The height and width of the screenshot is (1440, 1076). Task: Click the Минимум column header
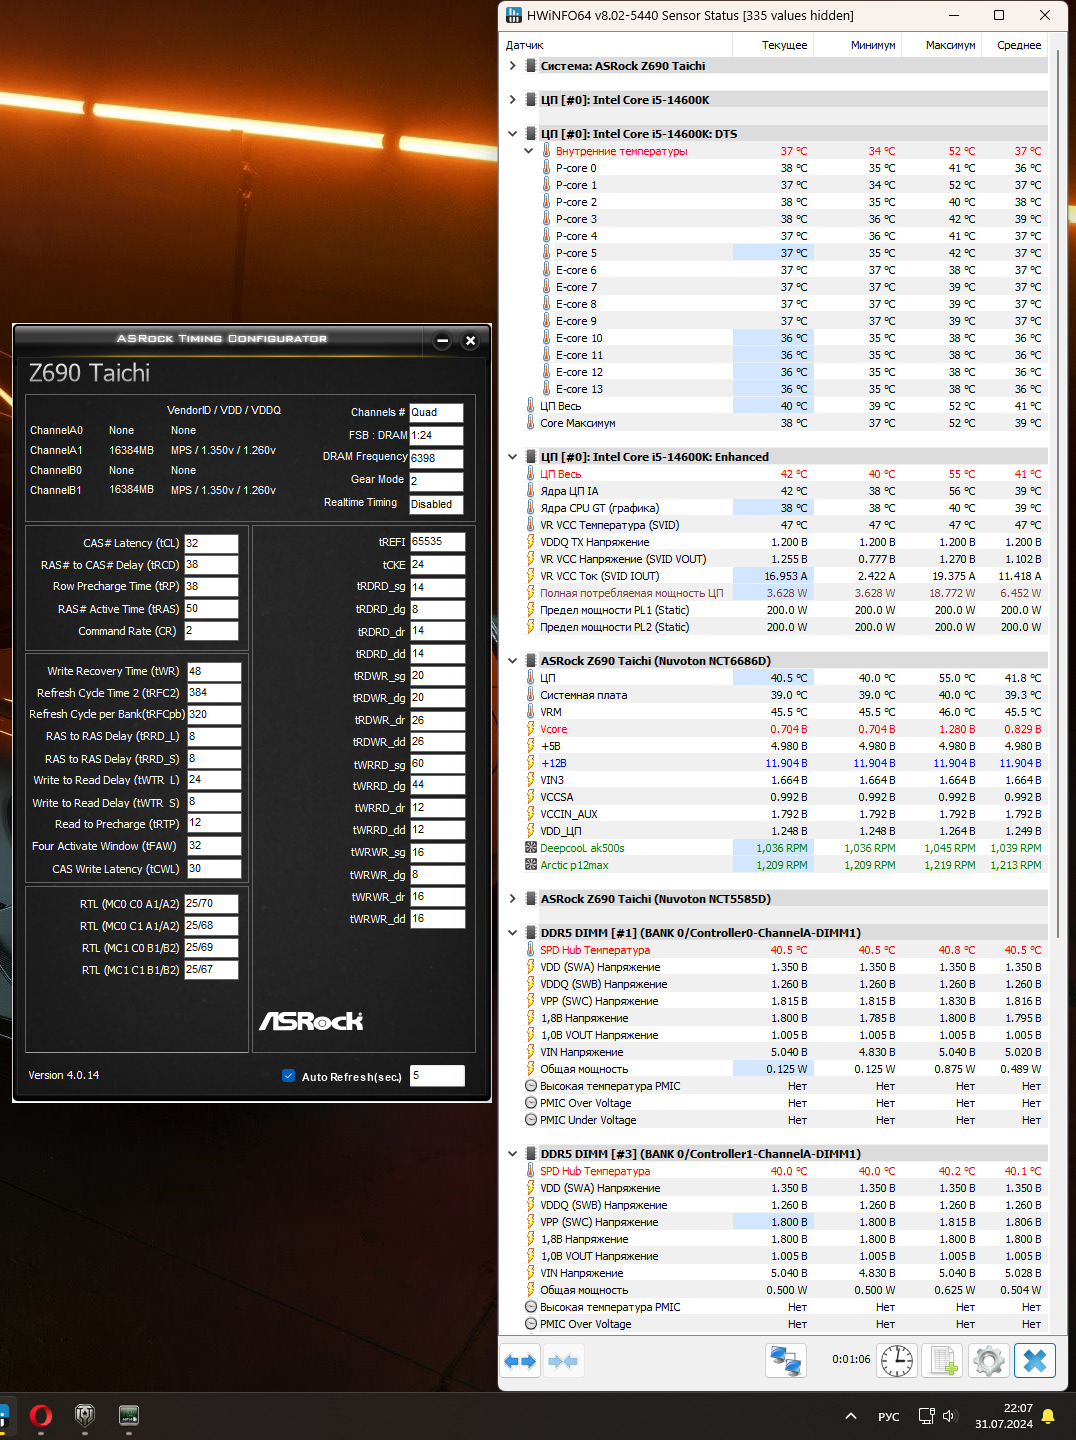[x=857, y=45]
